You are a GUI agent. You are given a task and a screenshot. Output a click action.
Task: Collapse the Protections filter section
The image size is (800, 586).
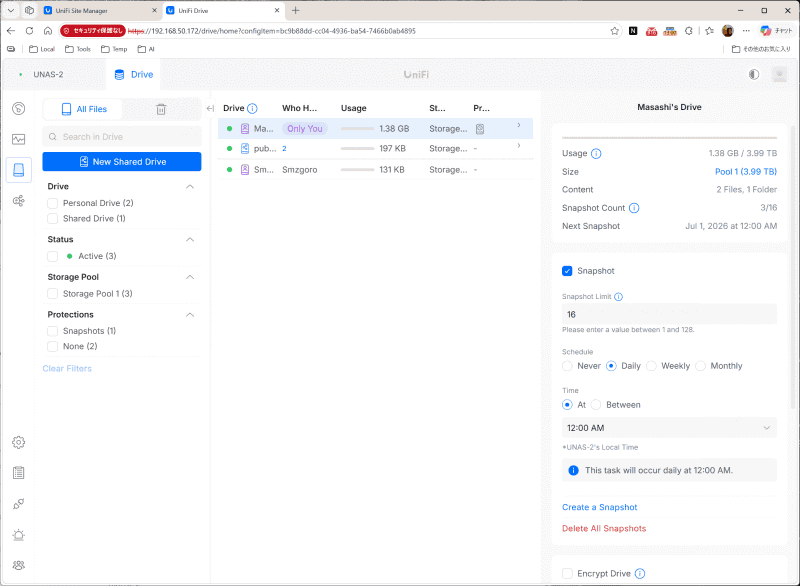click(x=190, y=315)
